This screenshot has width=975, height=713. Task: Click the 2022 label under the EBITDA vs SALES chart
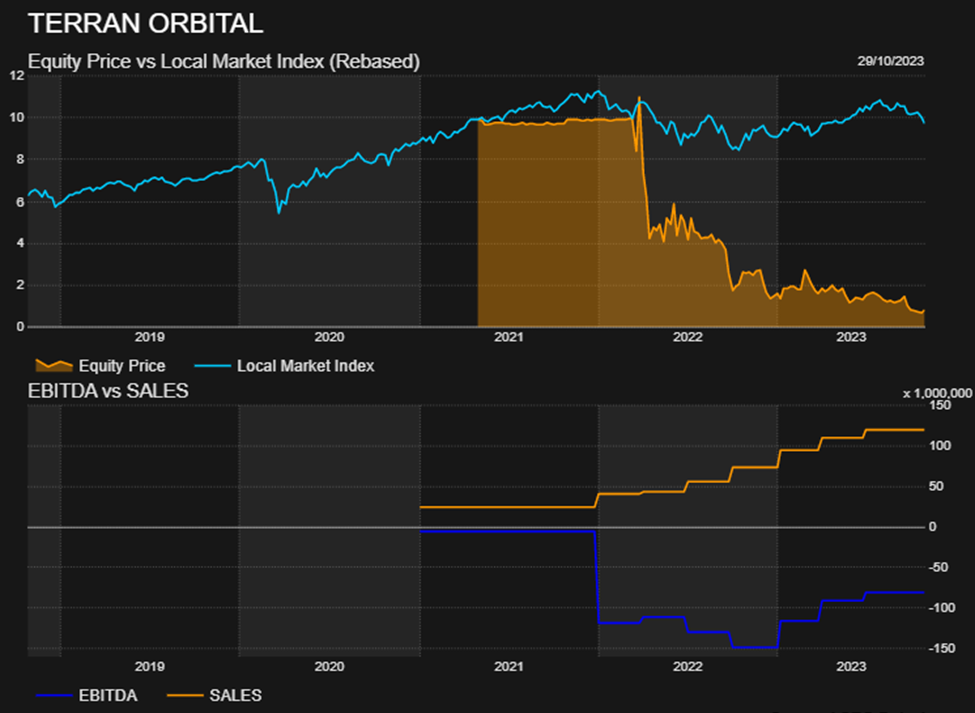(x=688, y=666)
